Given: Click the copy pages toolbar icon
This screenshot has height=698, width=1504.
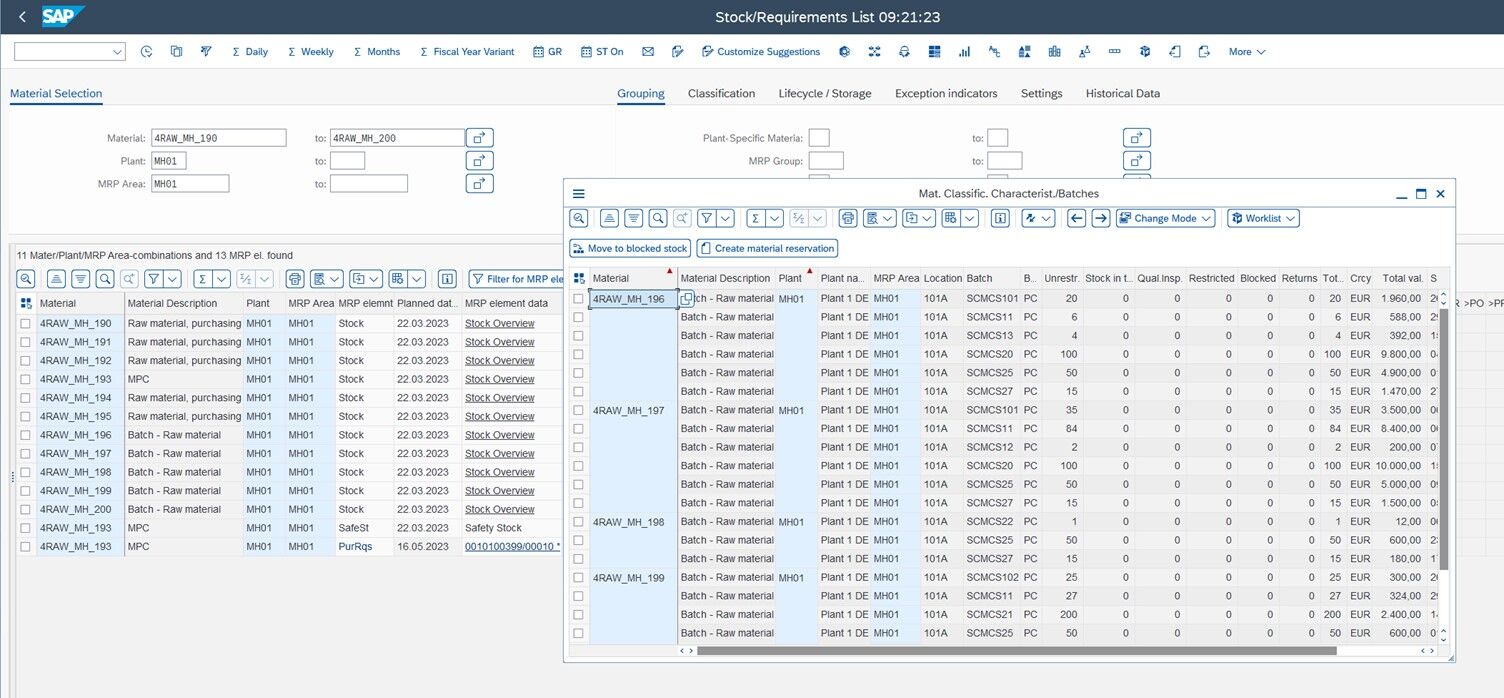Looking at the screenshot, I should [176, 52].
